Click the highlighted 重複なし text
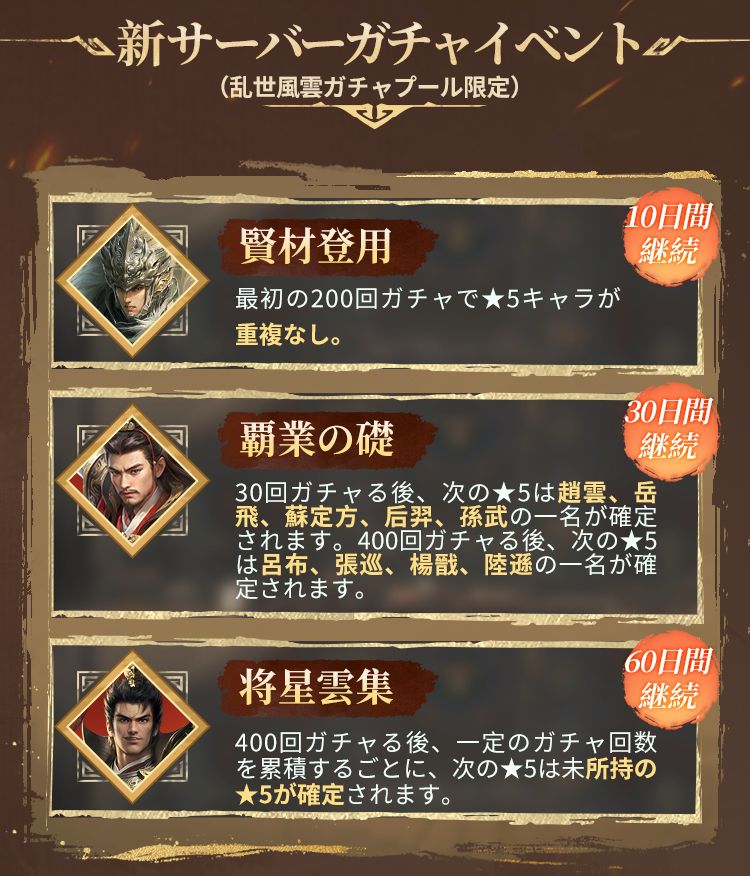Screen dimensions: 750x876 click(288, 335)
